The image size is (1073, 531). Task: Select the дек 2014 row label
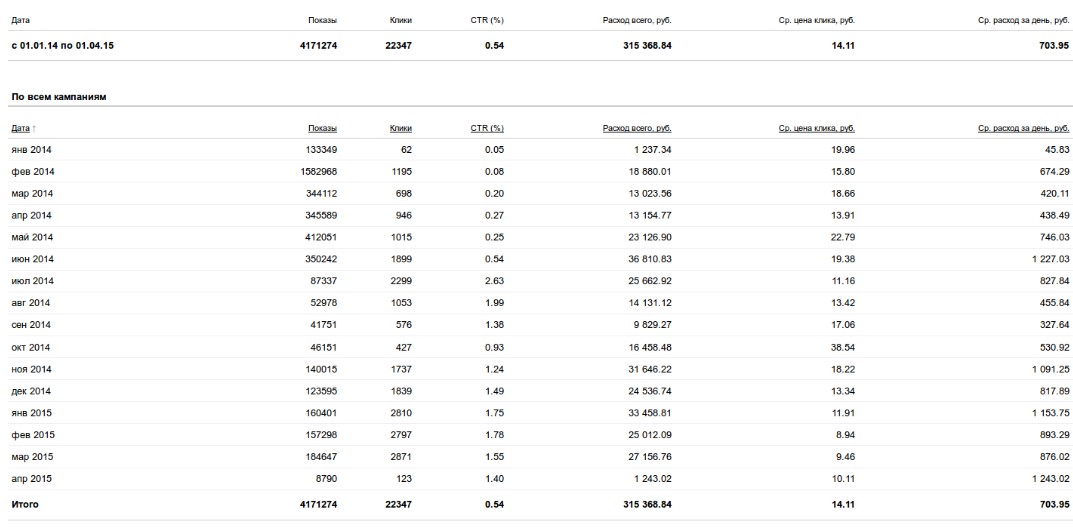click(x=31, y=391)
